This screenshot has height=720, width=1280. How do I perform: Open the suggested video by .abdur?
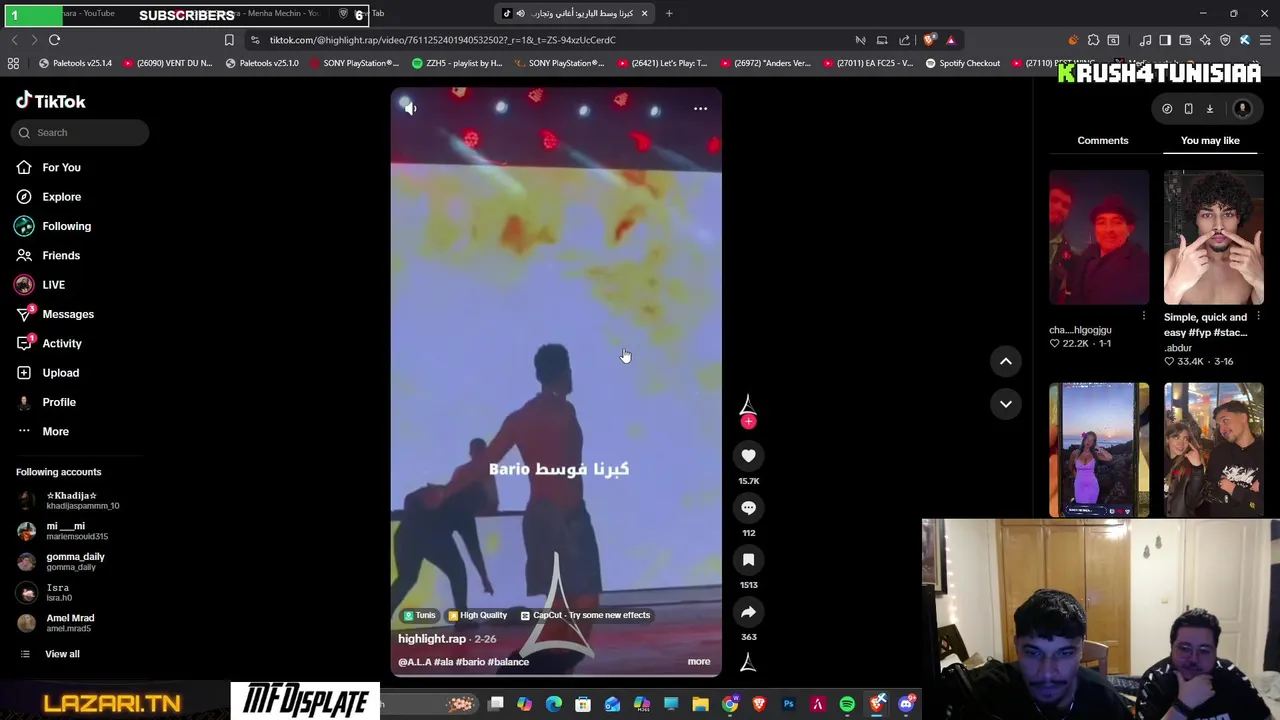(x=1213, y=237)
